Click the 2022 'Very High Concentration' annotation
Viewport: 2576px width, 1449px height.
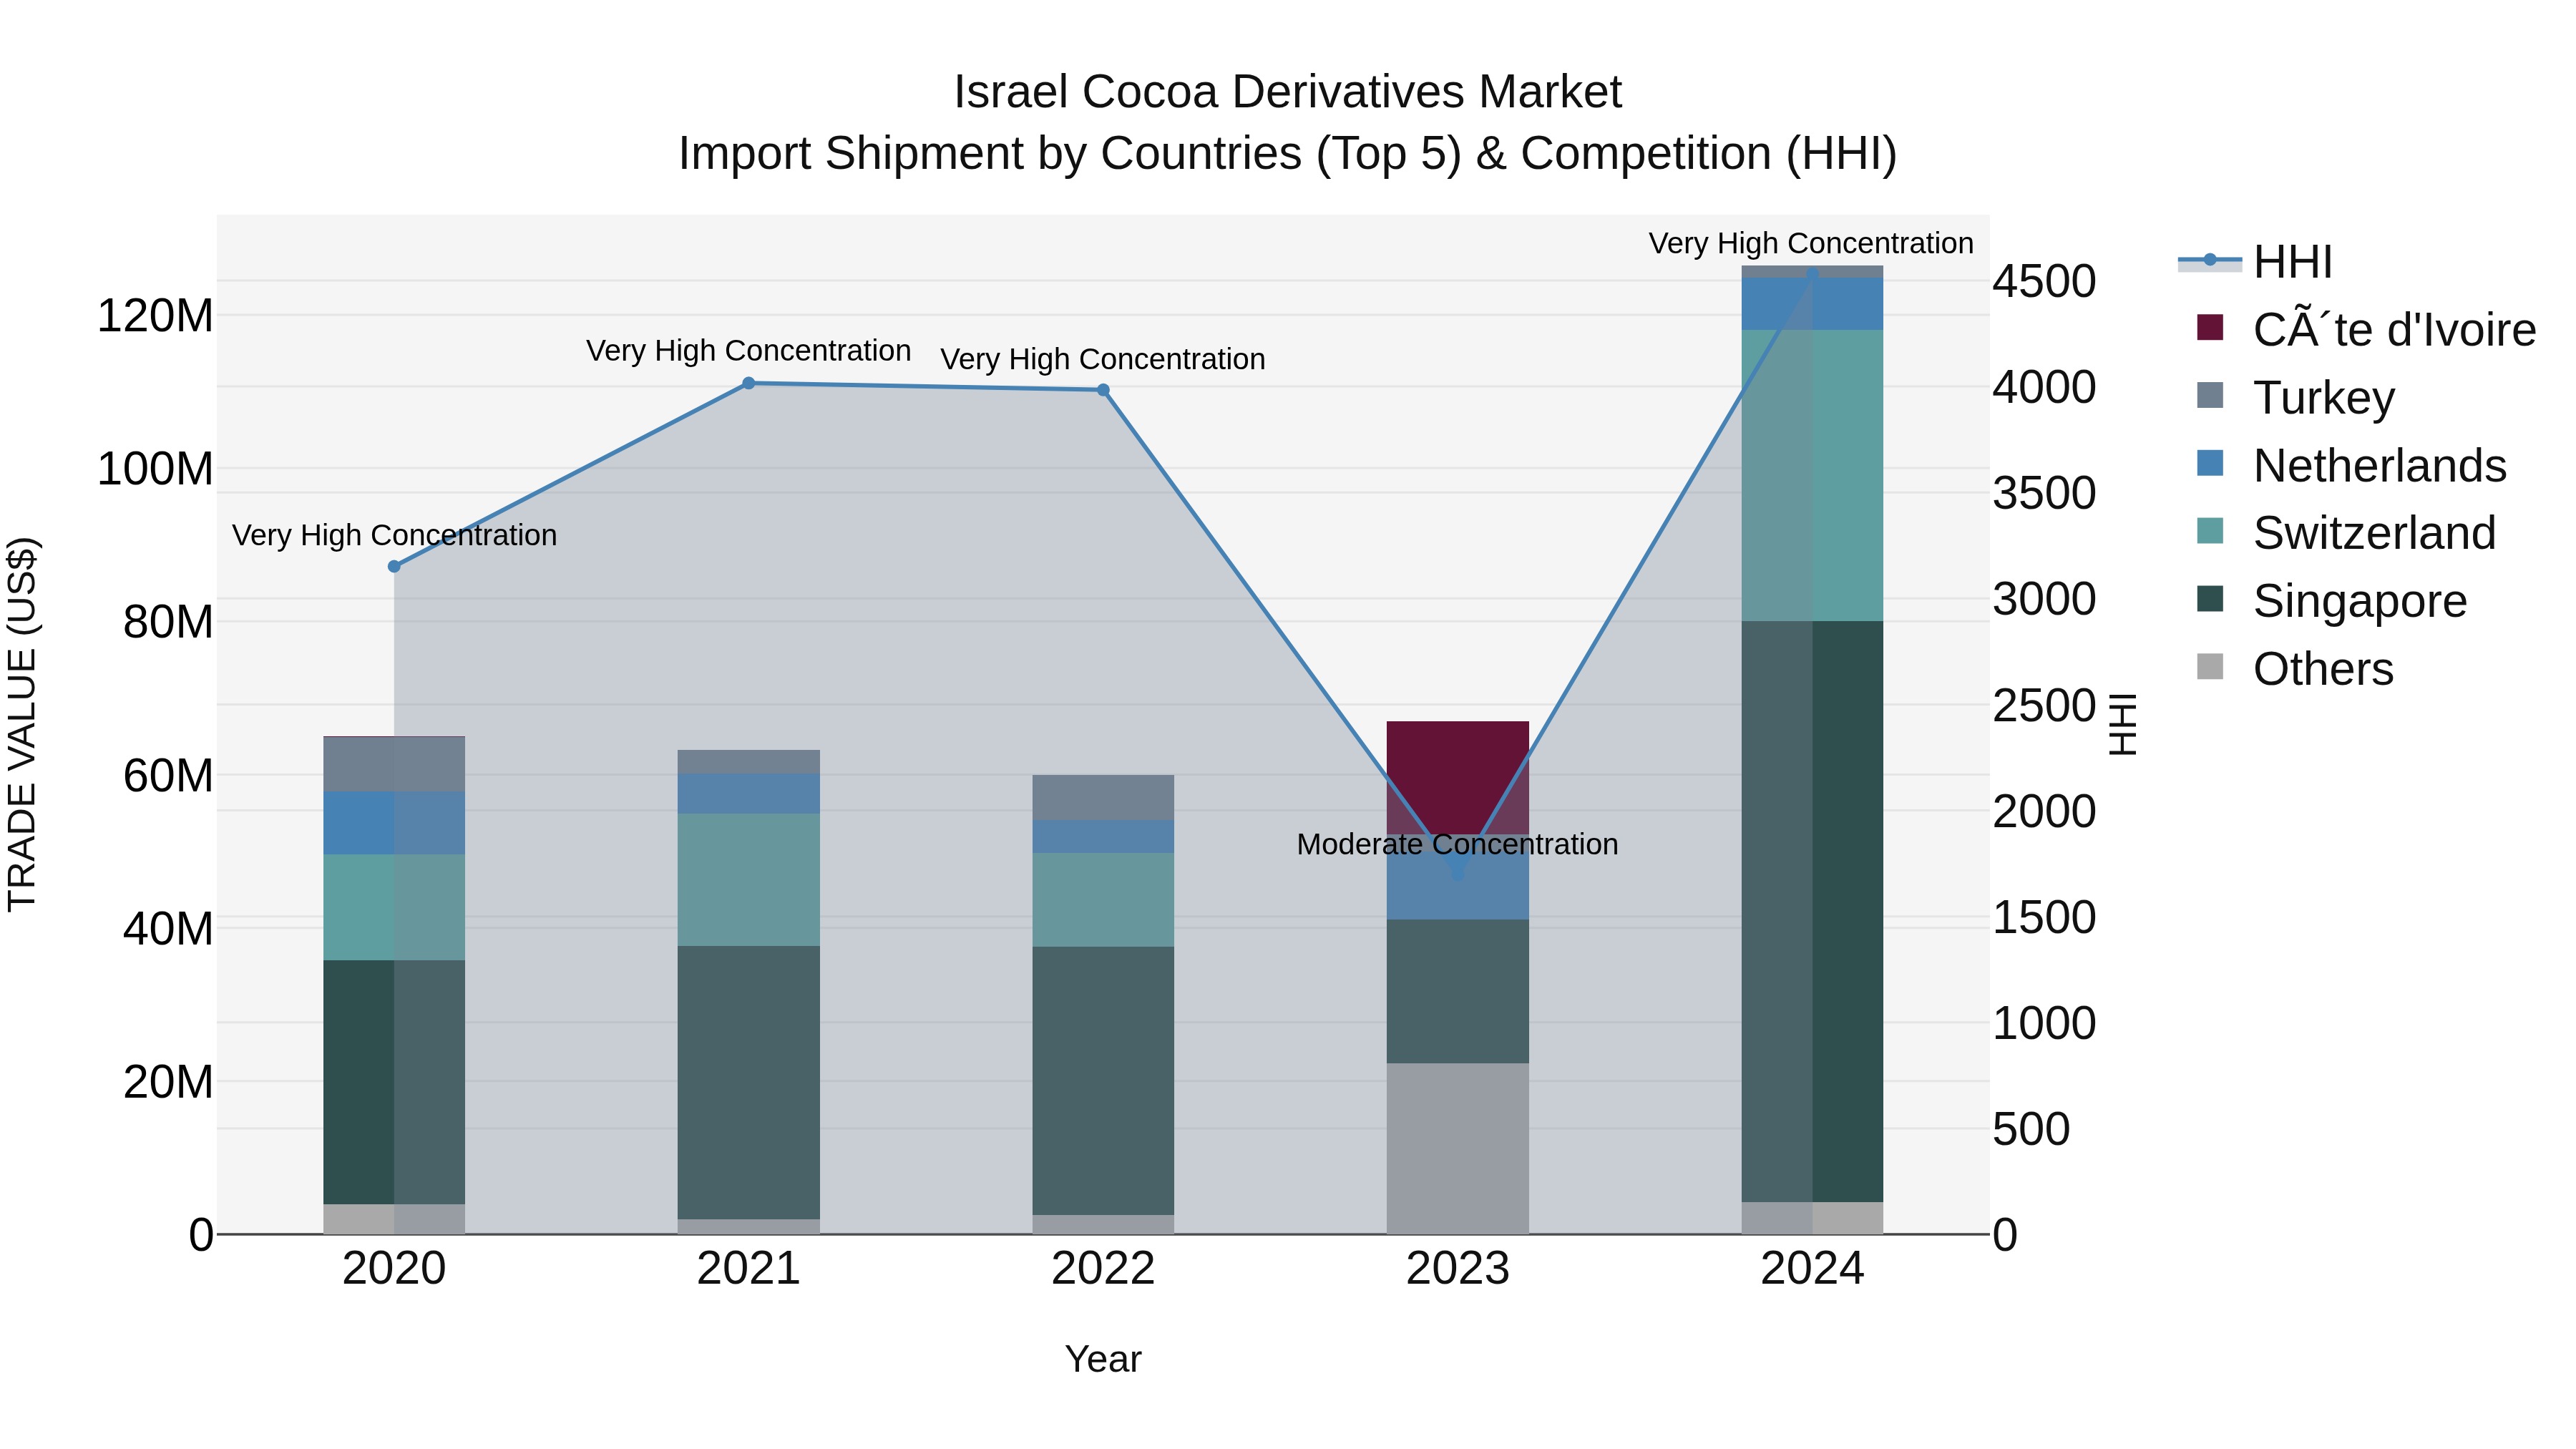pyautogui.click(x=1103, y=359)
